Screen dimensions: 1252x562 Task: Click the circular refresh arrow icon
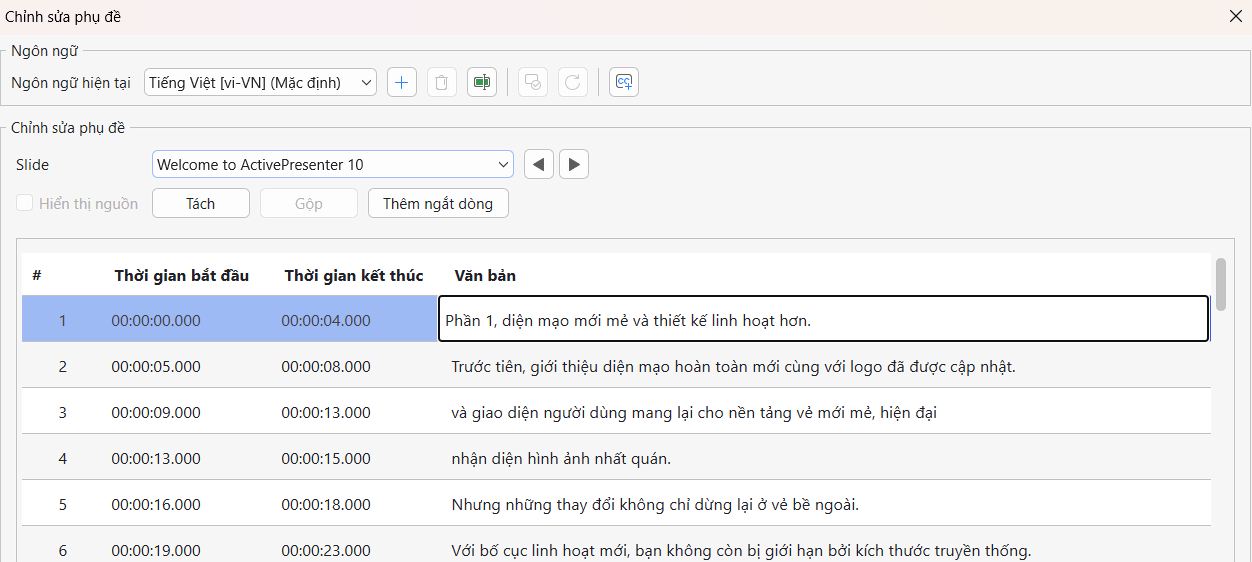[573, 82]
